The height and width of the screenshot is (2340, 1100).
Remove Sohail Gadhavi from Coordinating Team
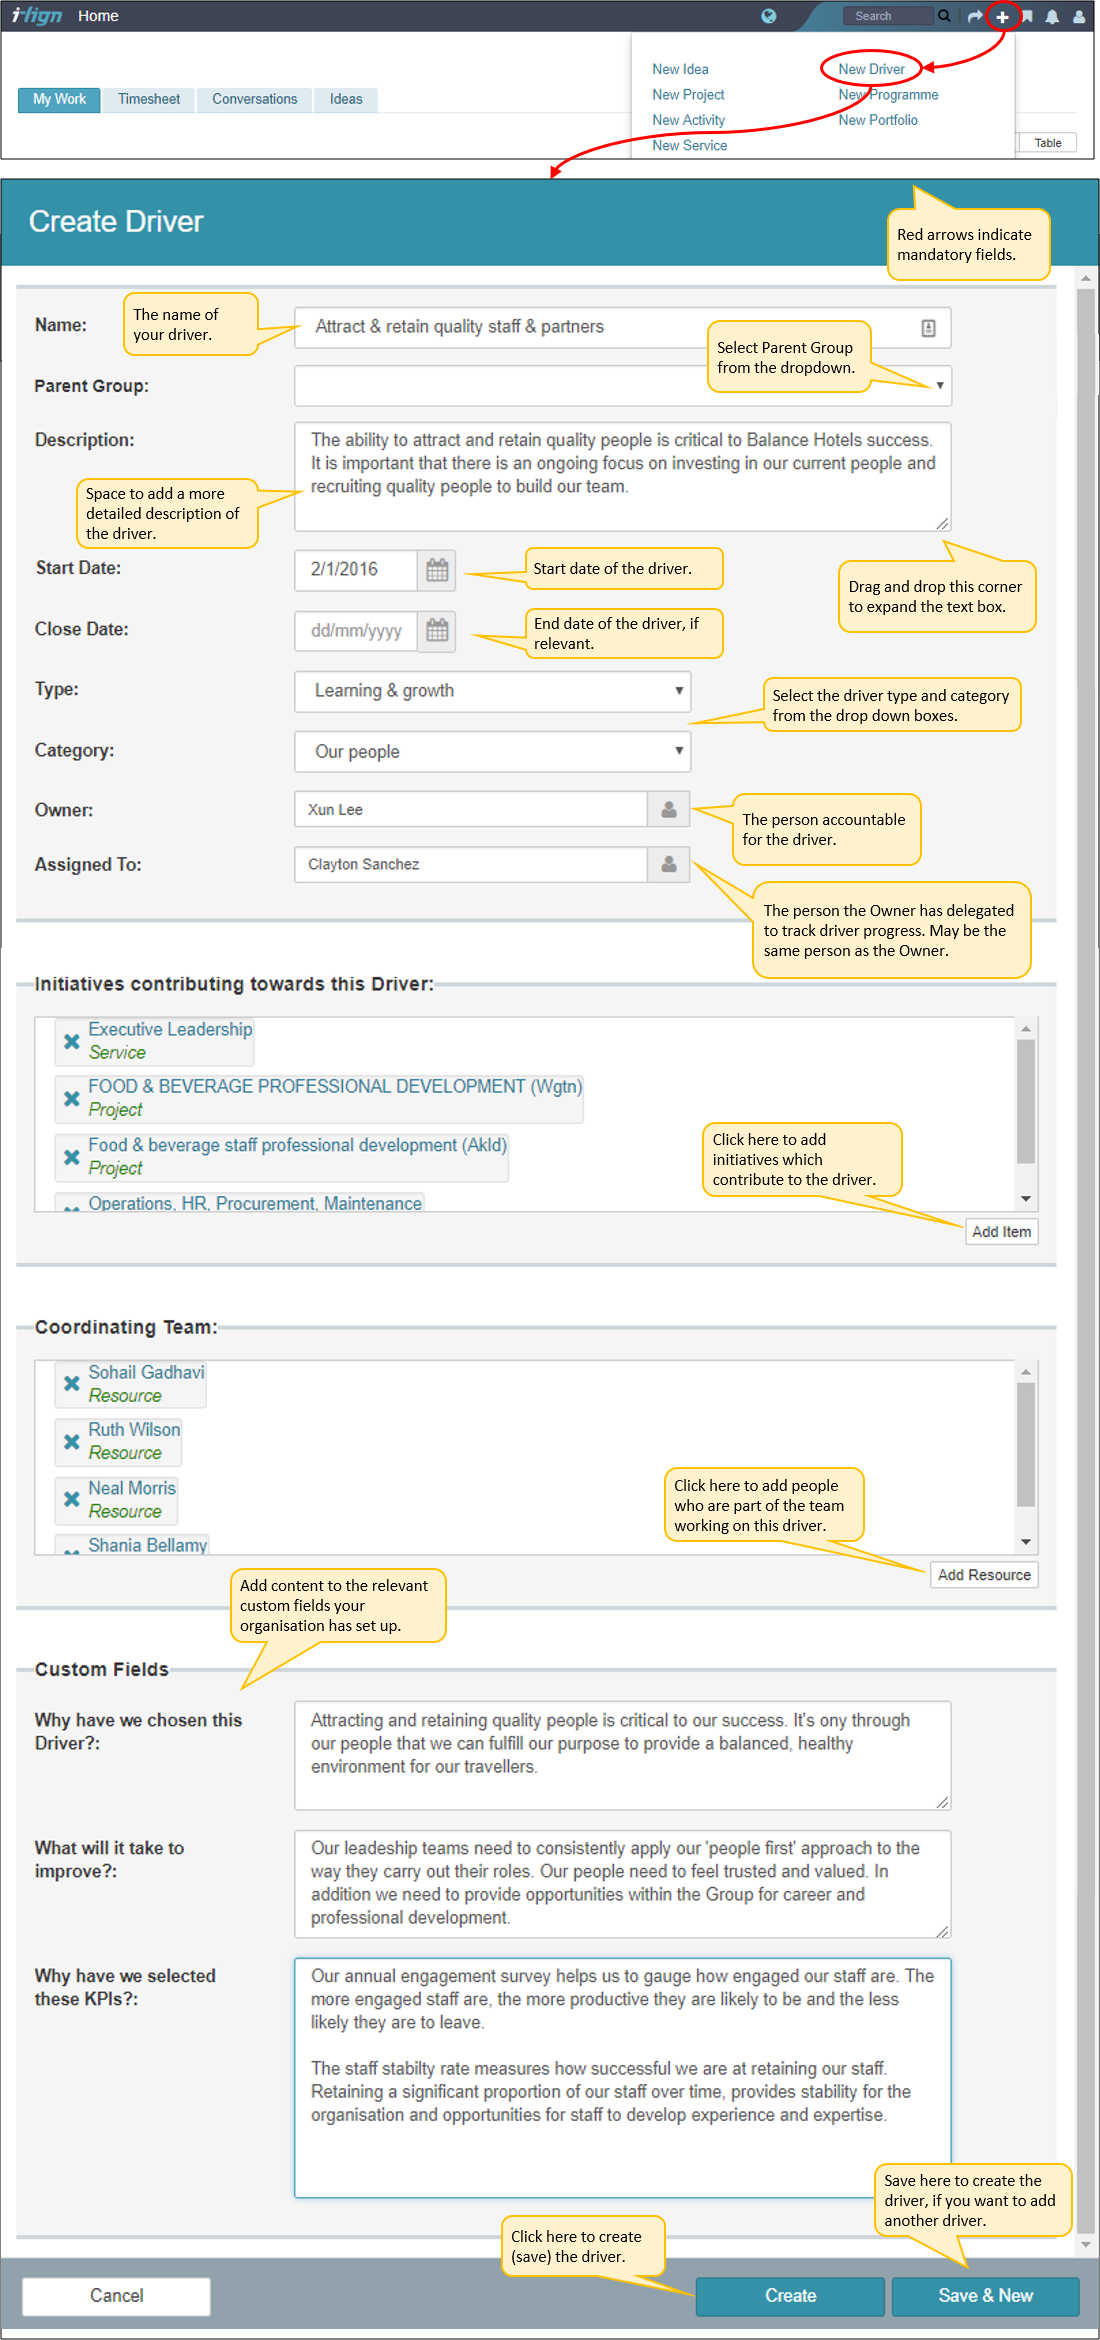point(72,1384)
